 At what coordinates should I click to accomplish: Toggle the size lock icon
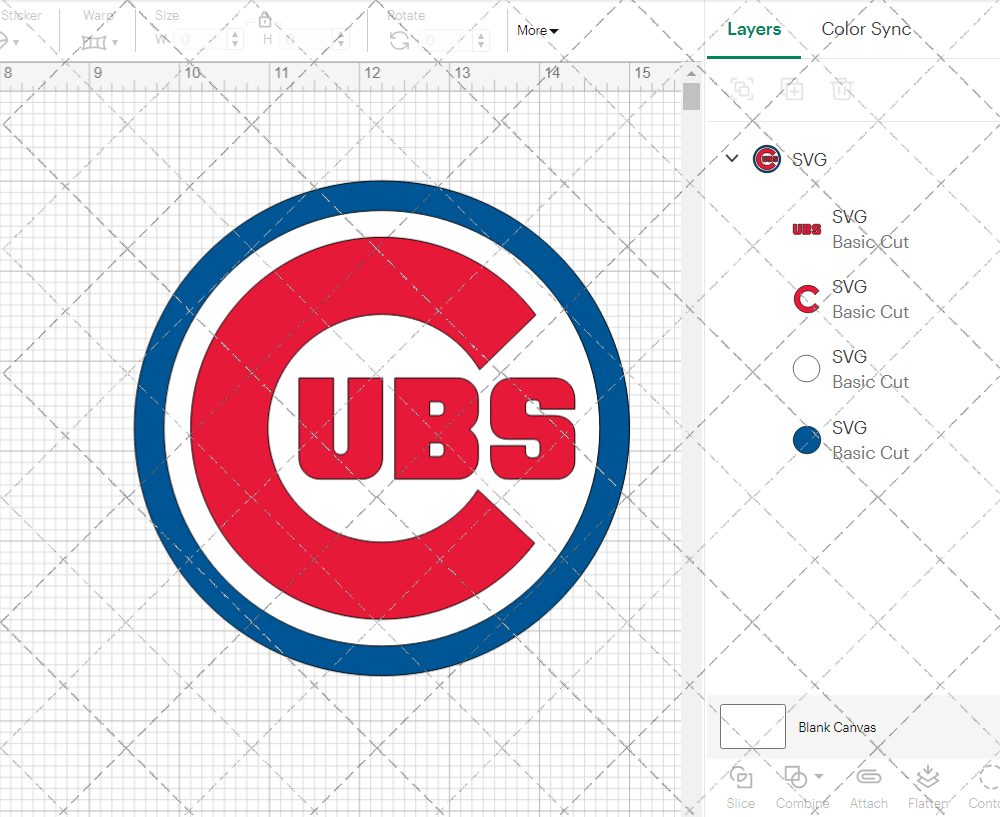(265, 19)
